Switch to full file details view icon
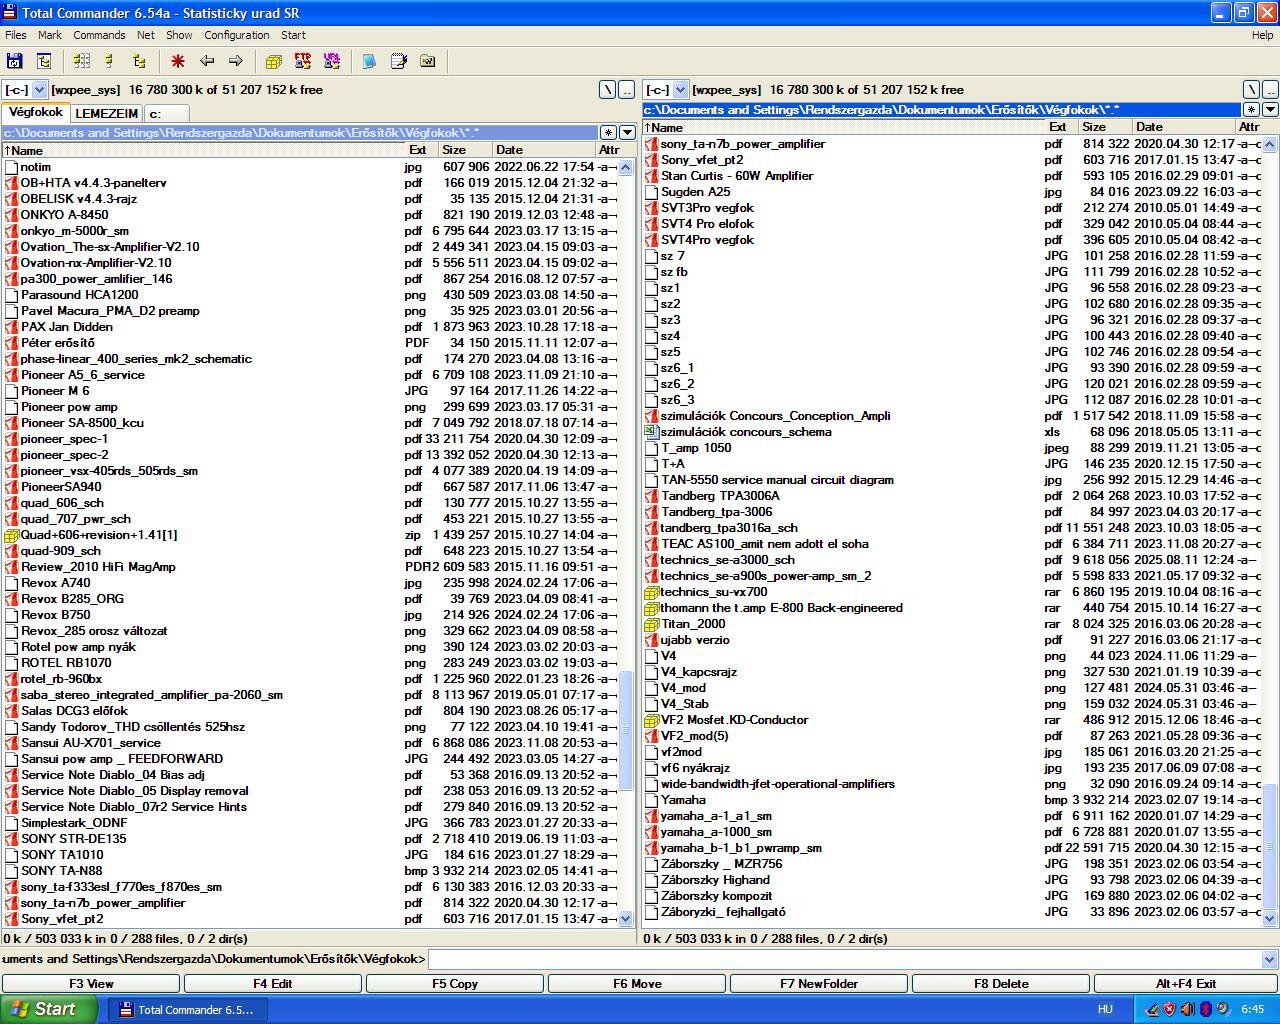Screen dimensions: 1280x1024 pyautogui.click(x=110, y=61)
